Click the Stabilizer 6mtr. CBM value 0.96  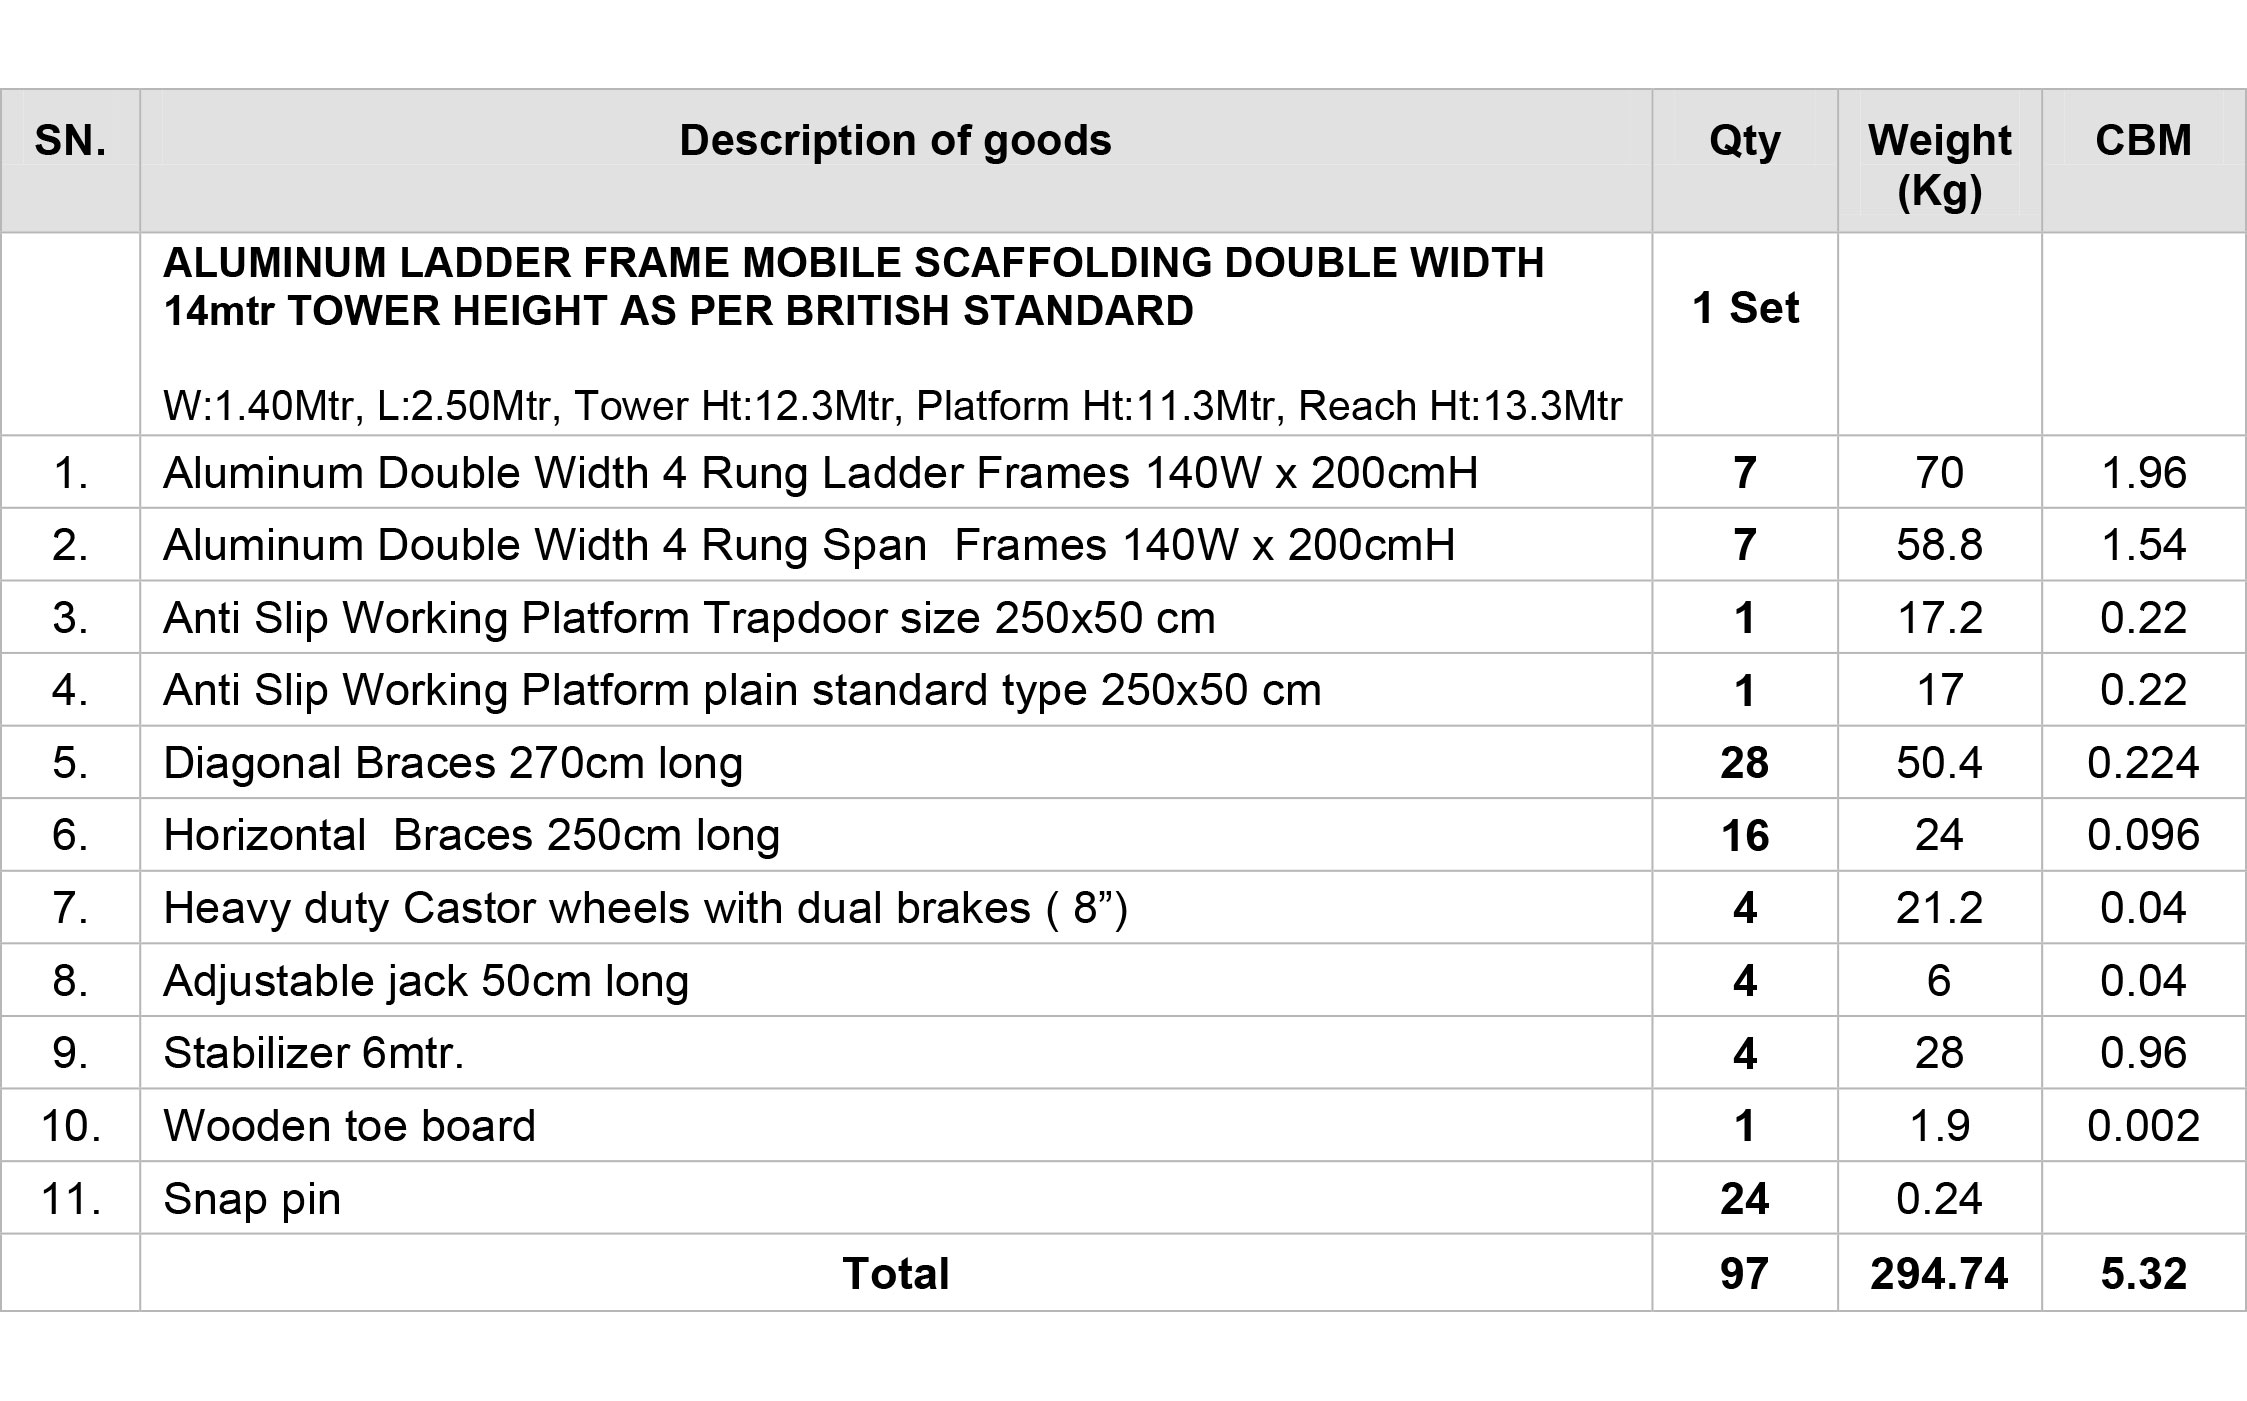pos(2143,1053)
